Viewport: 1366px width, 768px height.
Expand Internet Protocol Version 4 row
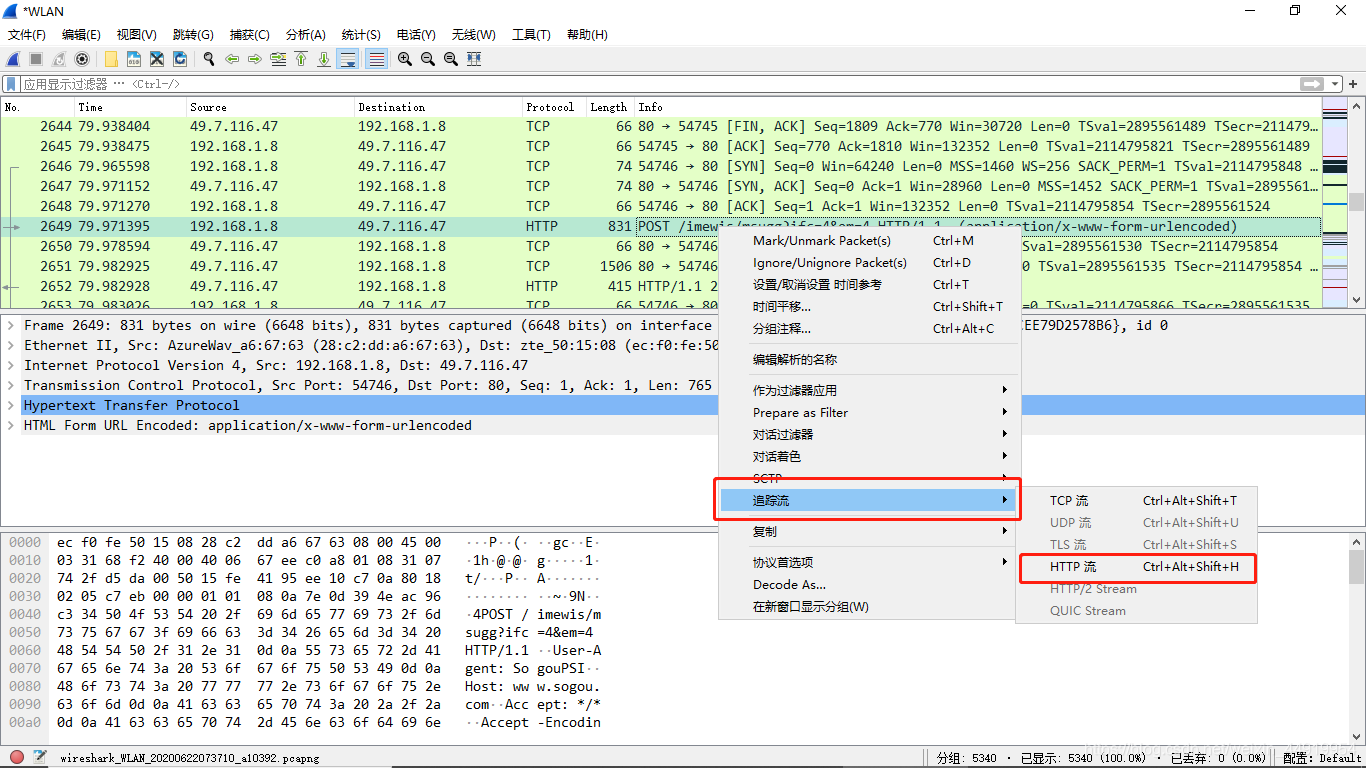[11, 365]
